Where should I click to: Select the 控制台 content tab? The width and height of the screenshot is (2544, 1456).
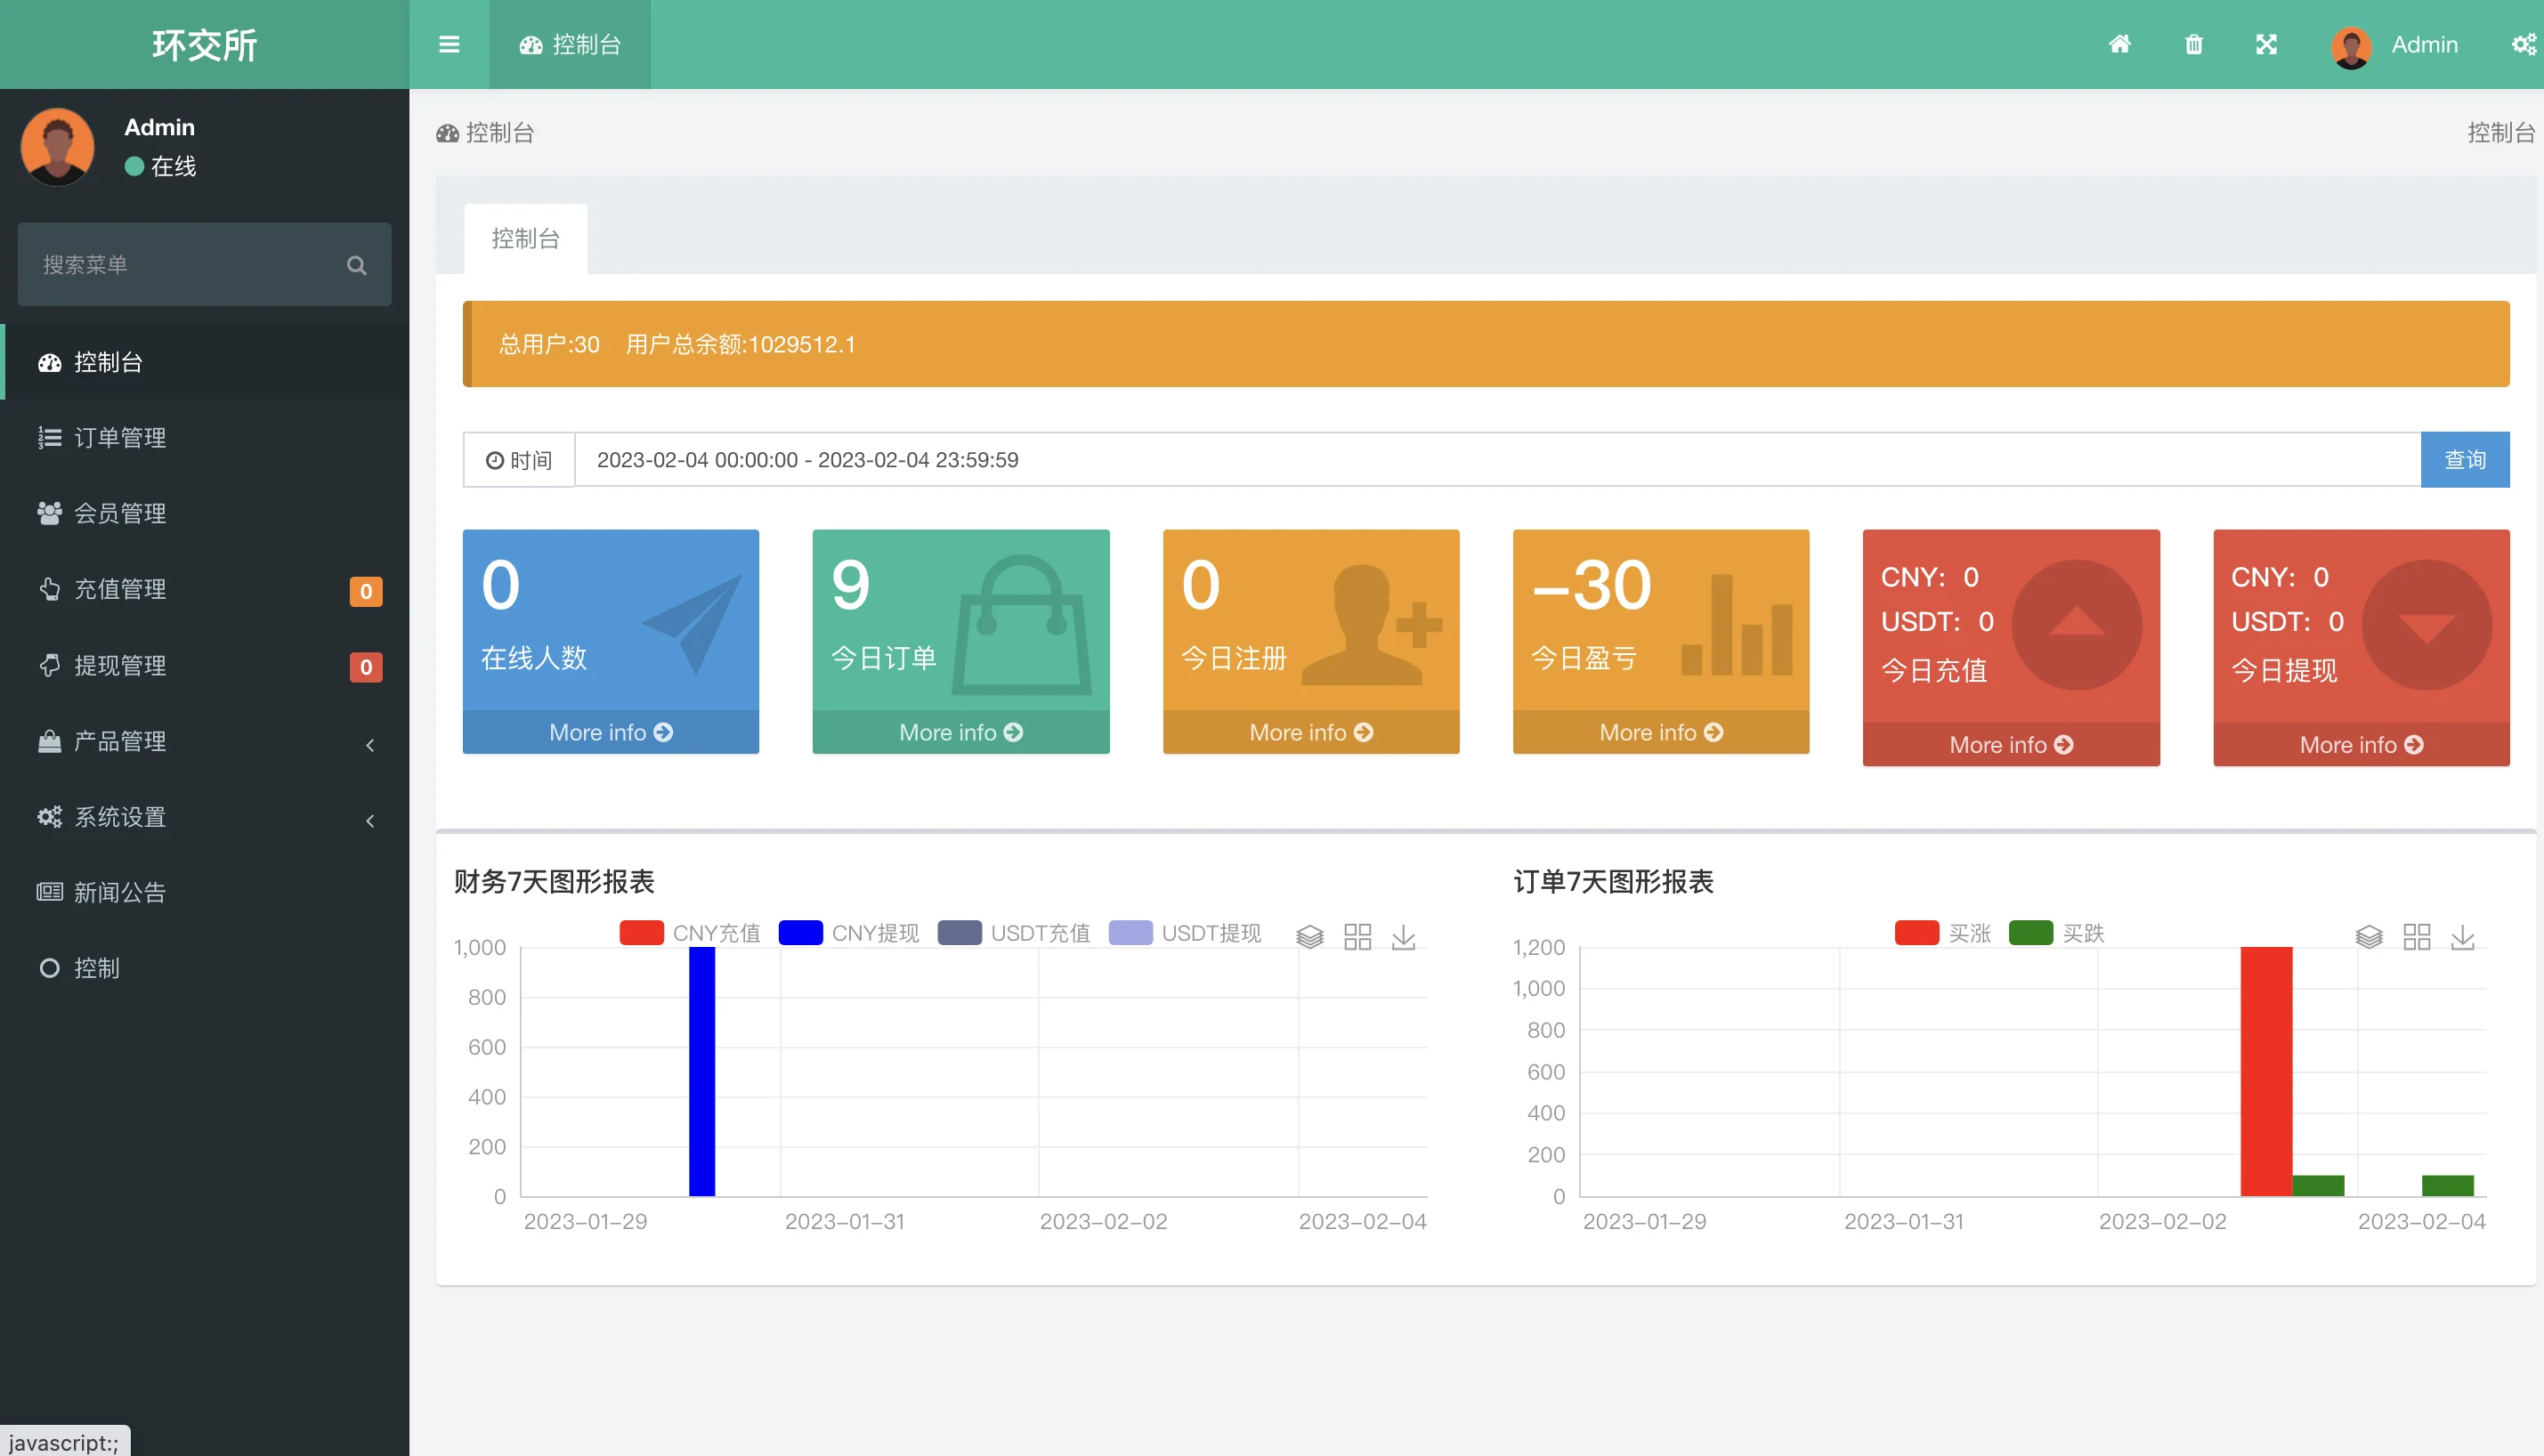[x=525, y=238]
